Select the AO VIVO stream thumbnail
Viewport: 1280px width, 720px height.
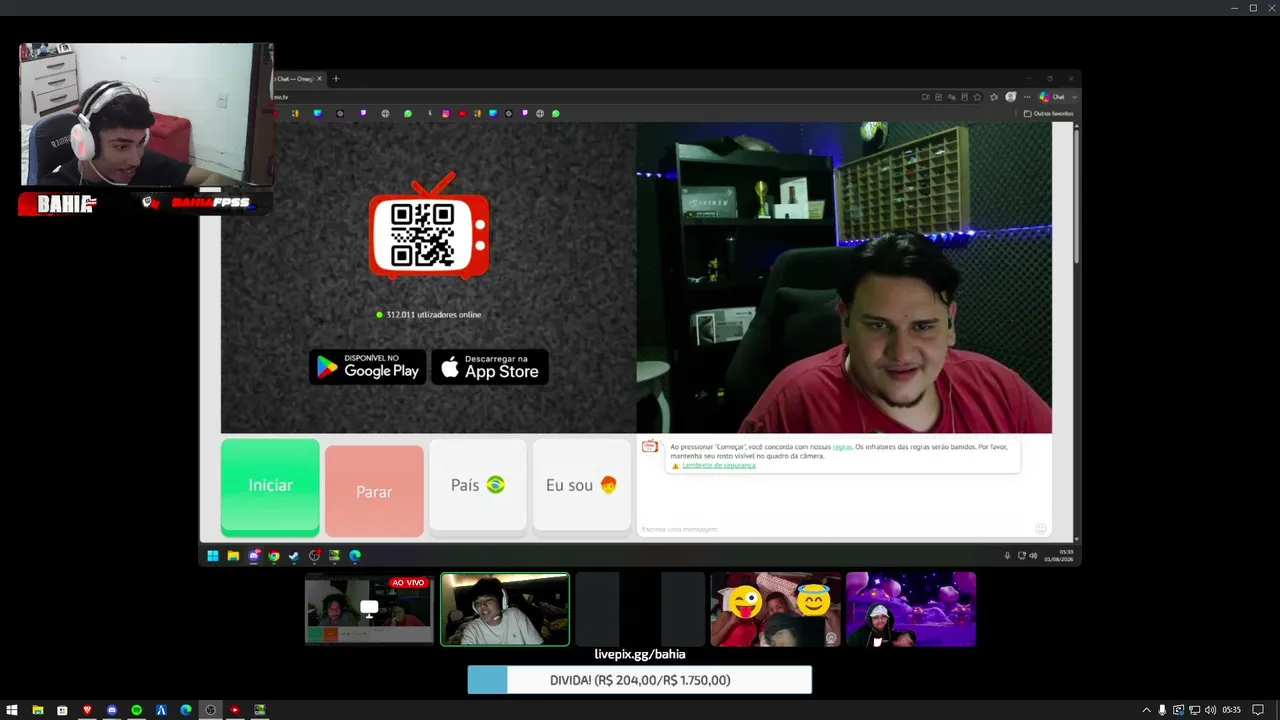tap(369, 609)
